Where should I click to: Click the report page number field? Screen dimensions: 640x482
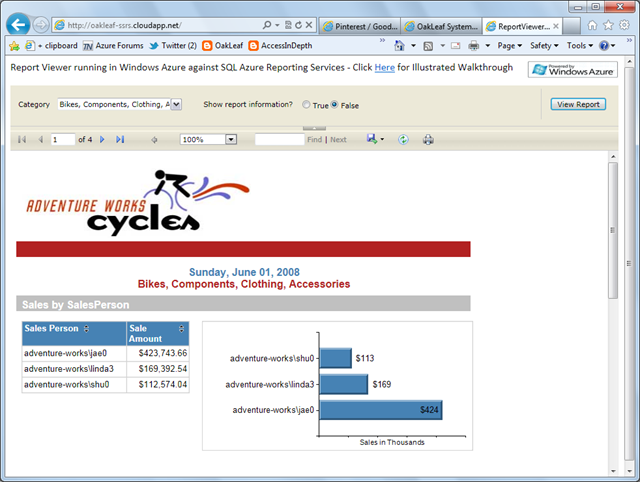[x=63, y=140]
